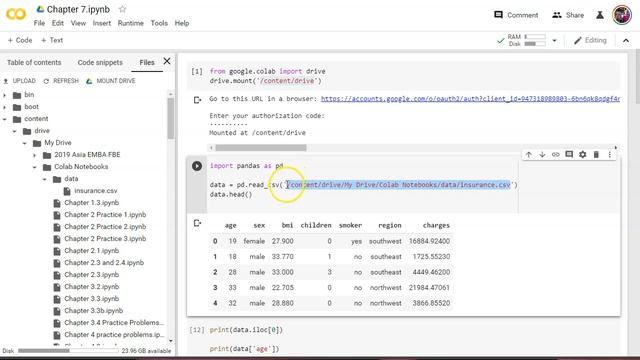Run the pandas import cell

coord(197,166)
